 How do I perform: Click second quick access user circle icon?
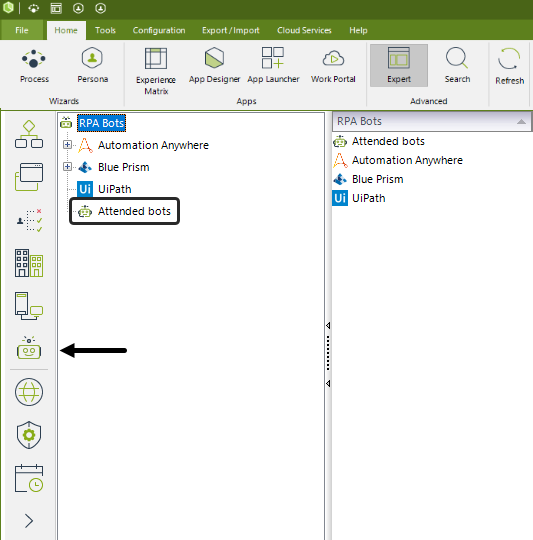click(x=101, y=8)
